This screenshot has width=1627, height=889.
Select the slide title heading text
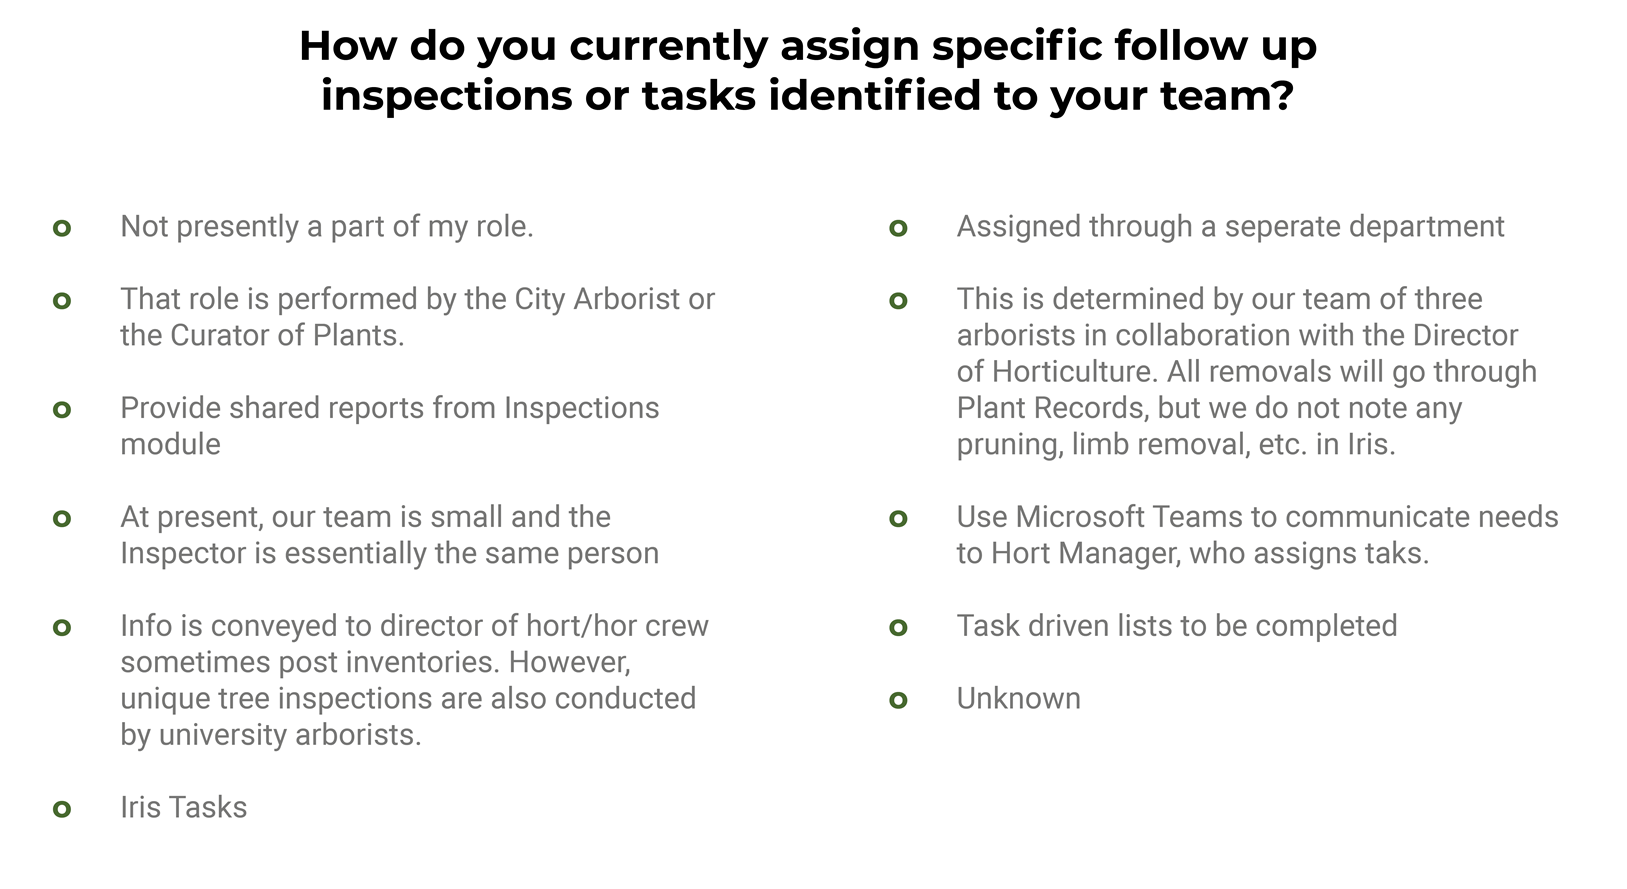(x=808, y=71)
